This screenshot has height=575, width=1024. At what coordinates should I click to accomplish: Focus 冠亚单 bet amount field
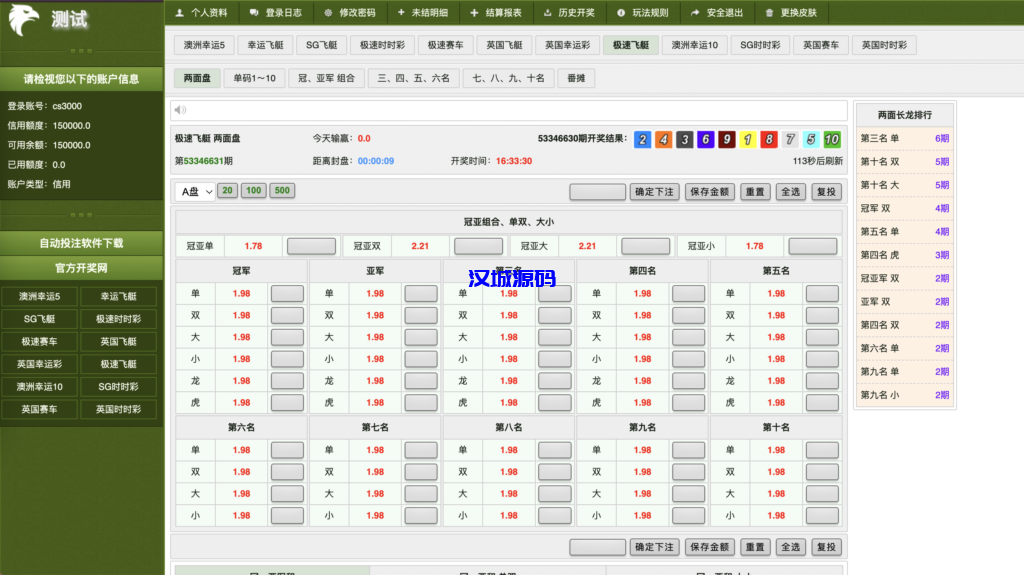pos(312,246)
